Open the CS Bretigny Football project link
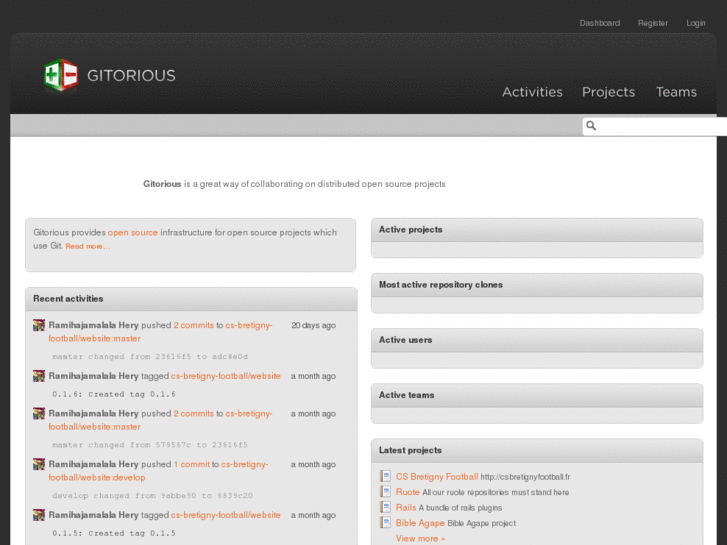This screenshot has height=545, width=727. coord(437,476)
